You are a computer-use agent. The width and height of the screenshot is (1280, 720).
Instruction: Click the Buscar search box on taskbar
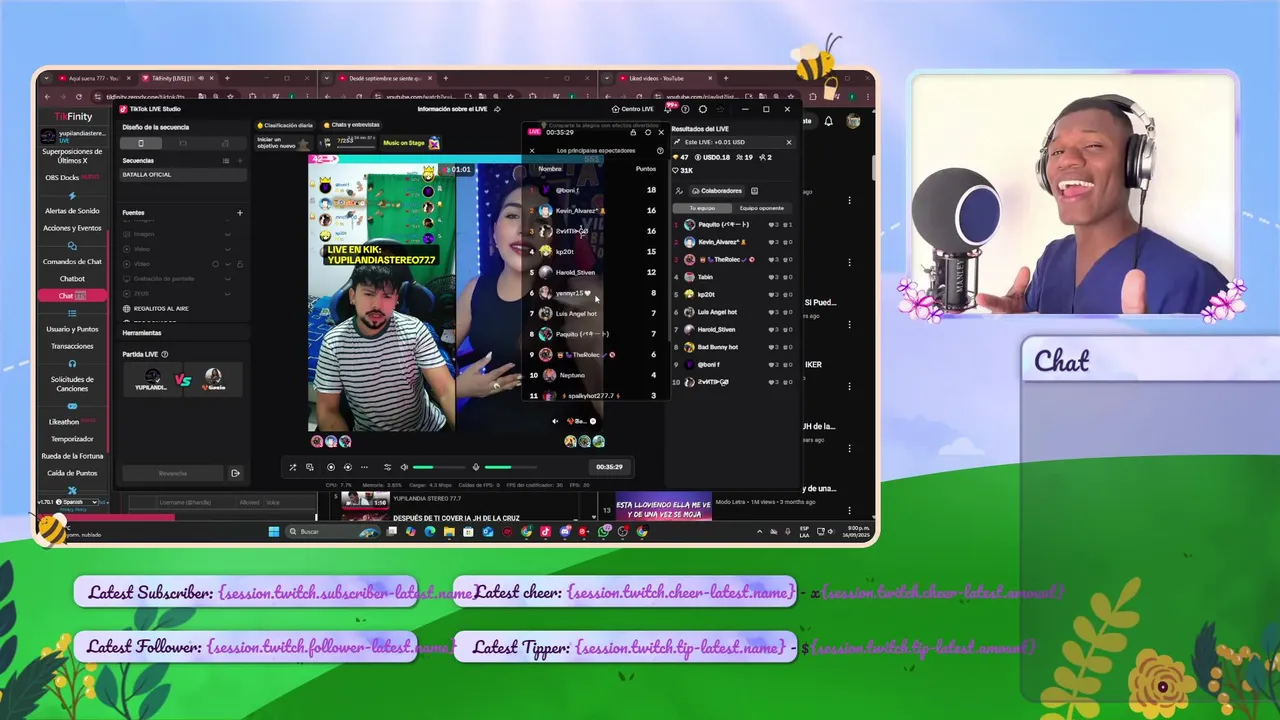click(332, 532)
